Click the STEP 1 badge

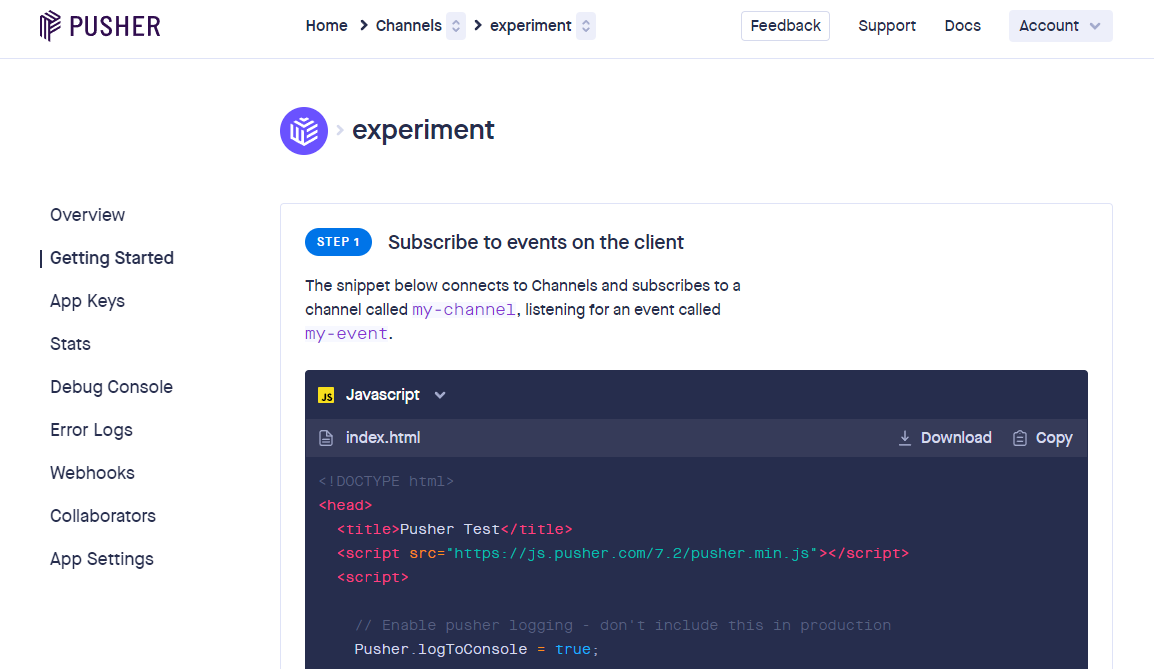pos(339,242)
